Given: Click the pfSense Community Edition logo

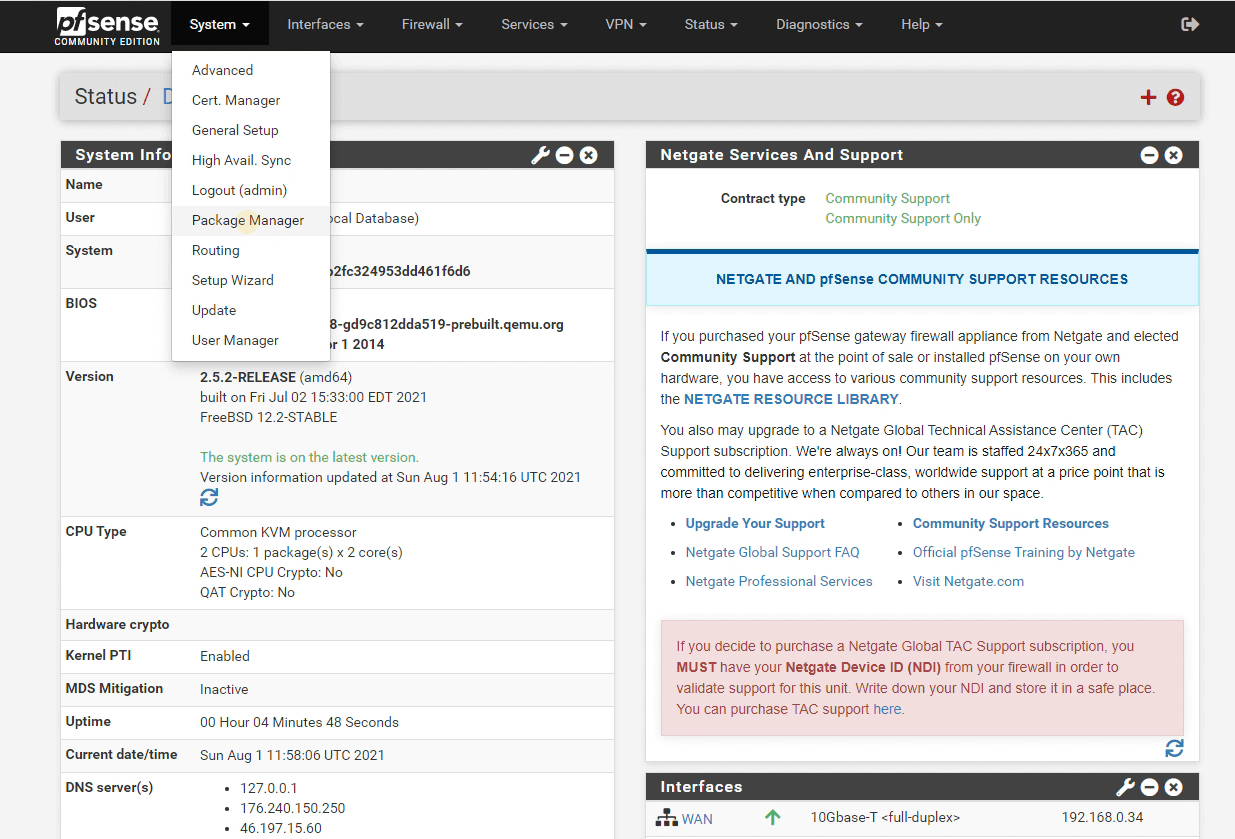Looking at the screenshot, I should click(x=108, y=26).
